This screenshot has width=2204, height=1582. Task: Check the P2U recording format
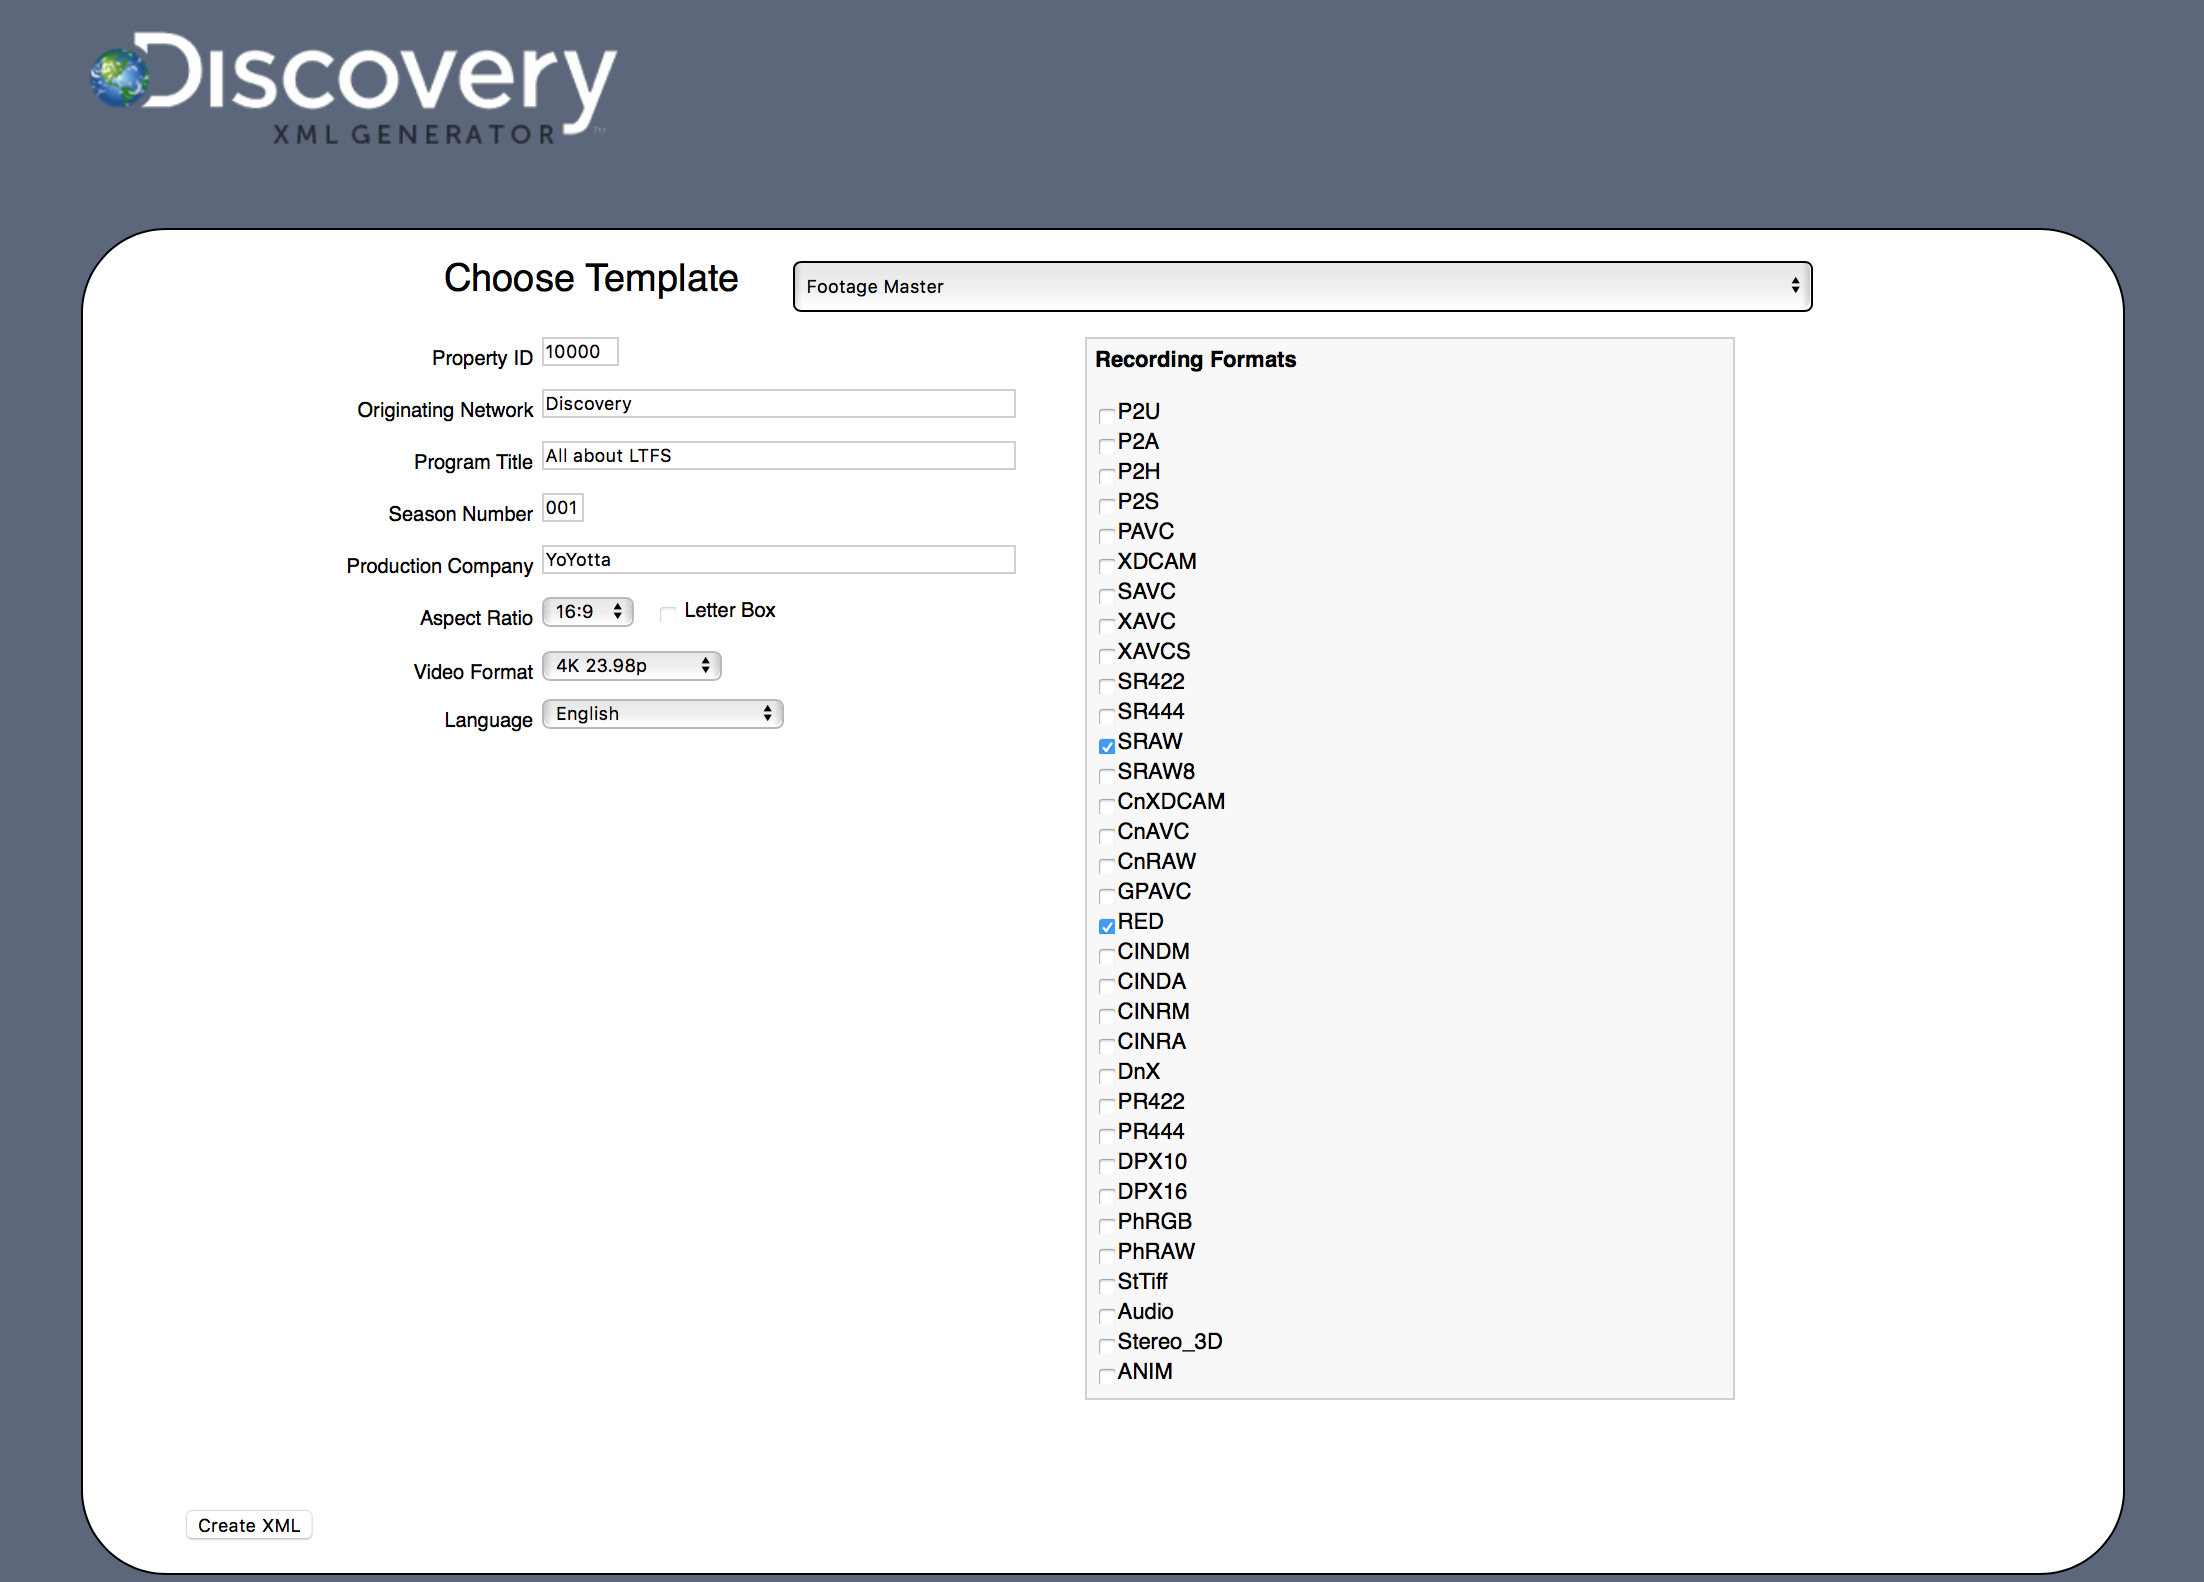[1107, 415]
